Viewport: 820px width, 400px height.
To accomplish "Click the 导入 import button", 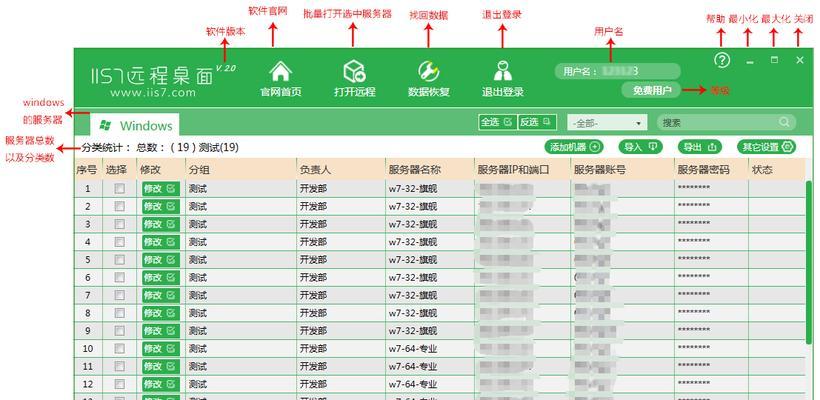I will [640, 147].
